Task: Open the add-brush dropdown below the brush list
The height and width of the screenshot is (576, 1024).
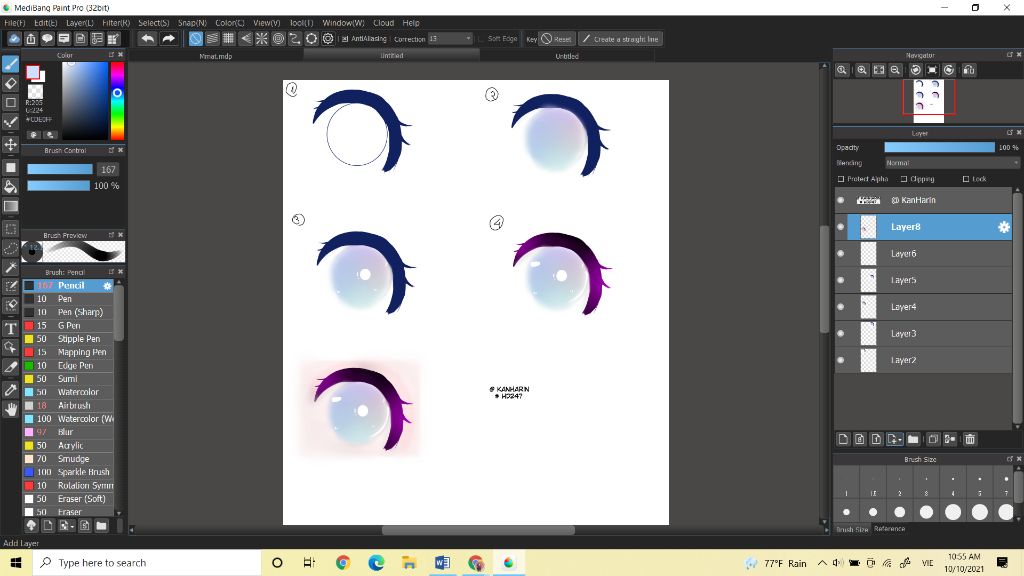Action: click(66, 525)
